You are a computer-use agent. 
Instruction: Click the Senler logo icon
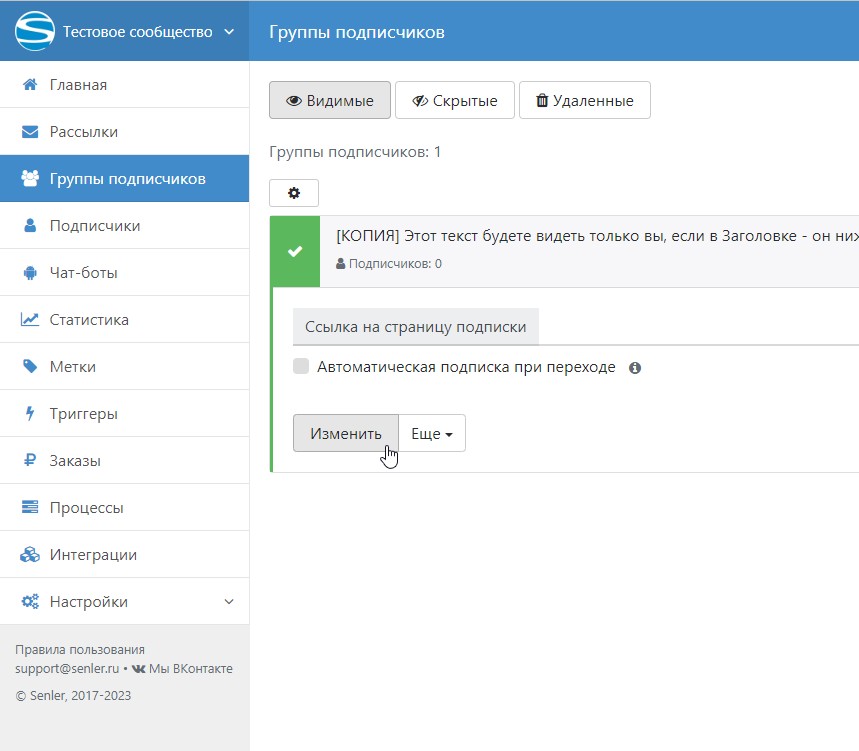[34, 31]
